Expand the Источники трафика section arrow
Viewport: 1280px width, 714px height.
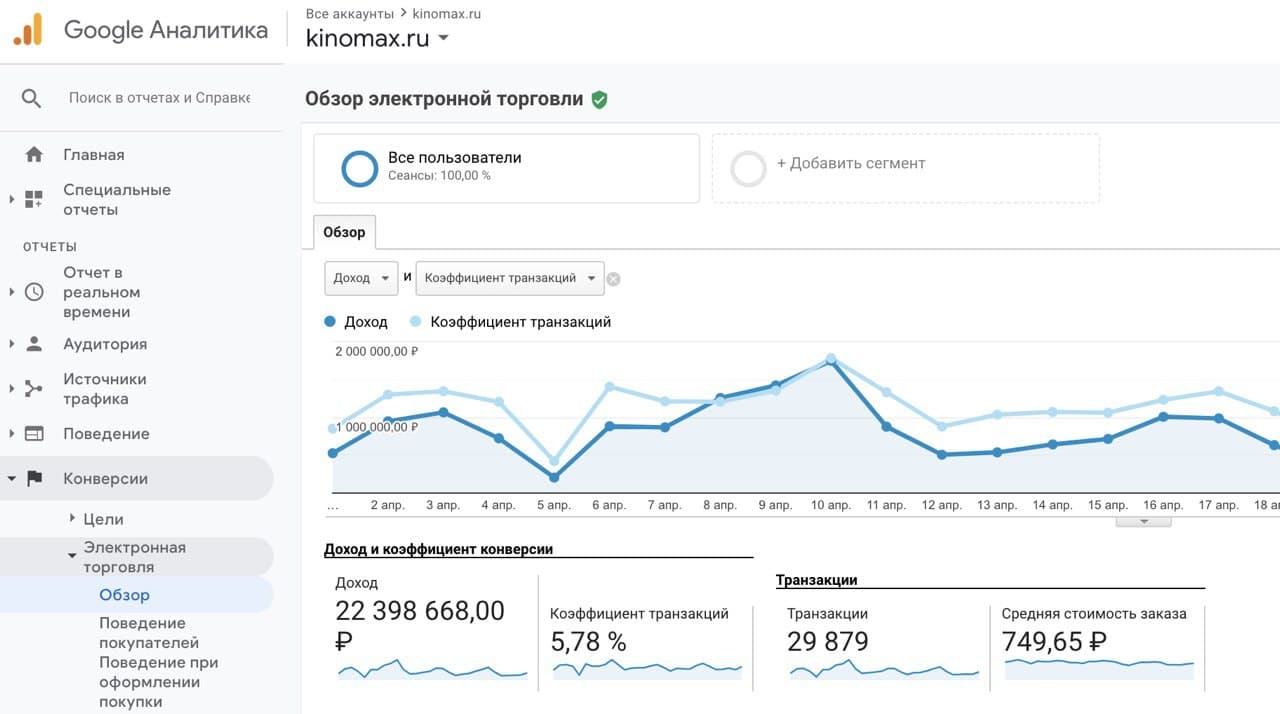(12, 389)
